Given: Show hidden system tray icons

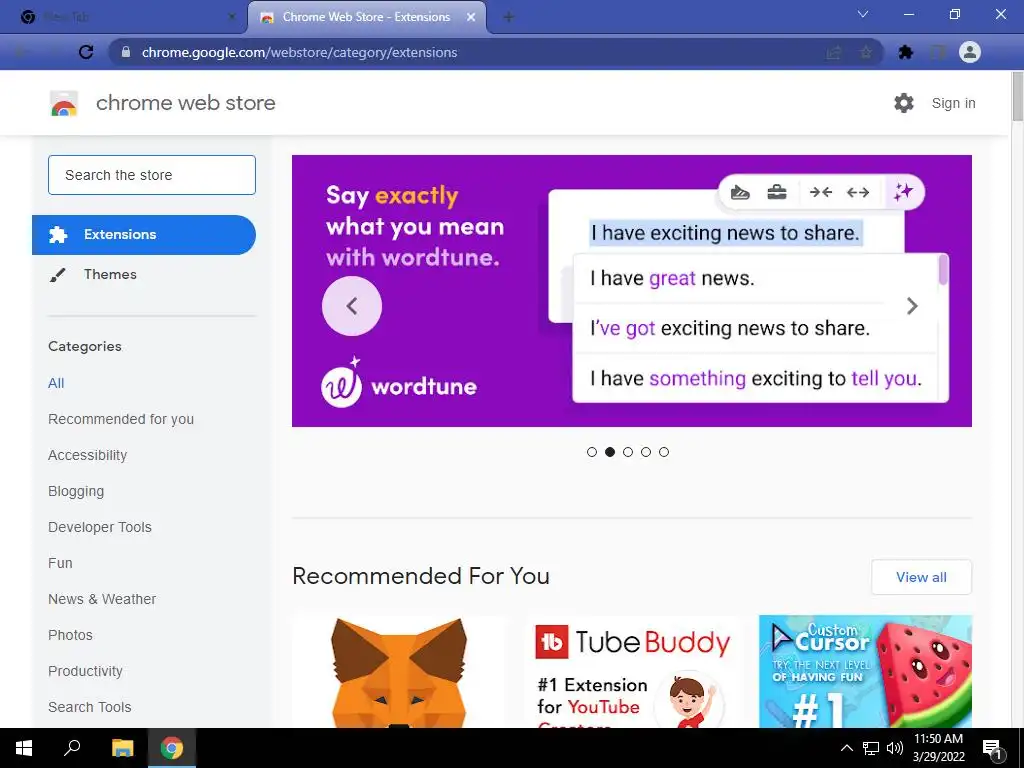Looking at the screenshot, I should click(x=846, y=748).
